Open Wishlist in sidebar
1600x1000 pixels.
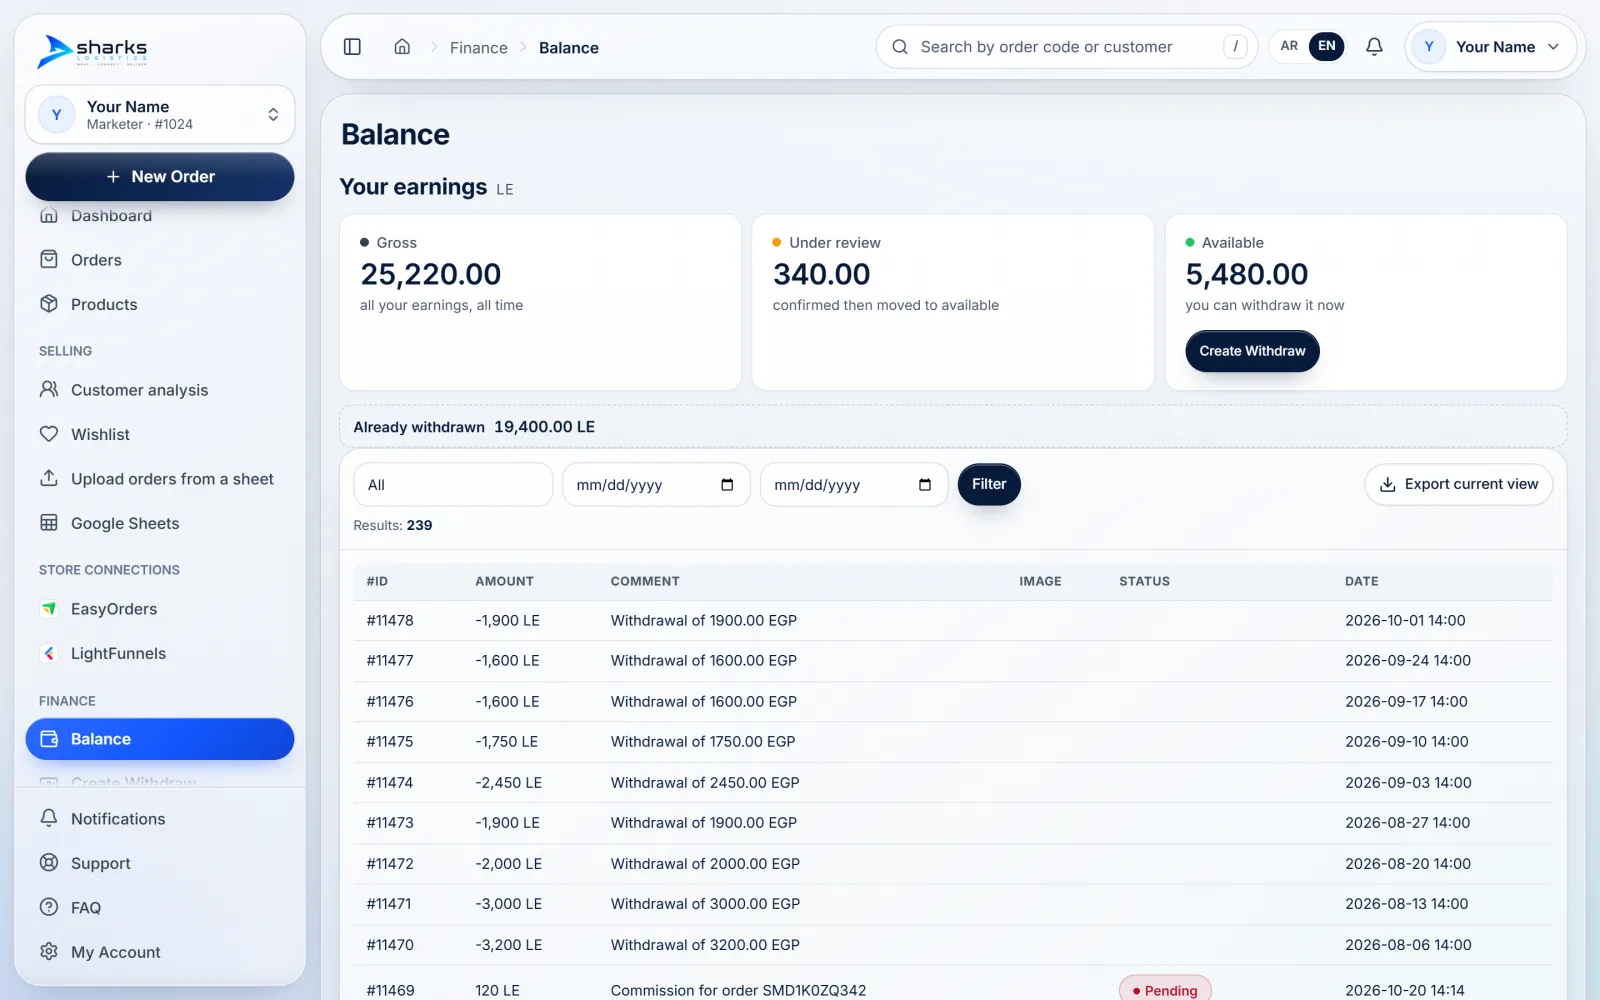pos(159,434)
